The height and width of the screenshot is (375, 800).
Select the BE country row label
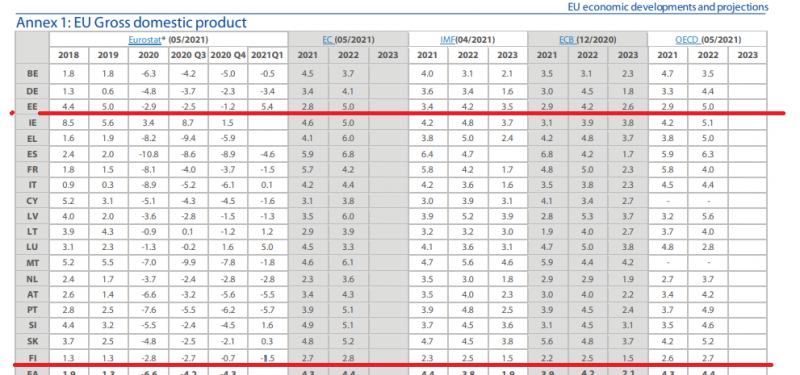(32, 73)
